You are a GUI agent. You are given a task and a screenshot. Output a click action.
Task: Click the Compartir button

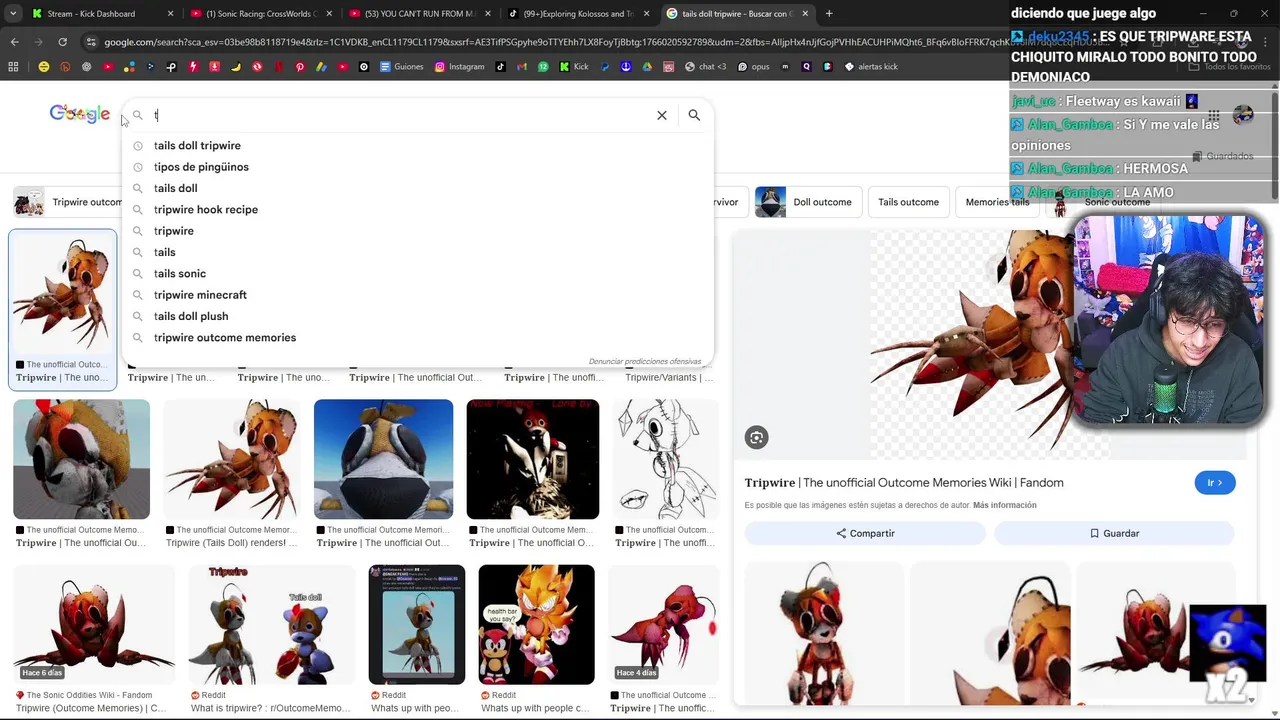pyautogui.click(x=865, y=534)
